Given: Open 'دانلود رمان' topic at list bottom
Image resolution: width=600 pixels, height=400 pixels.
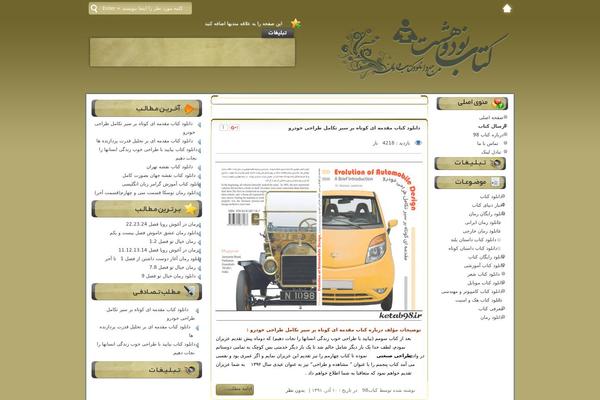Looking at the screenshot, I should [491, 318].
